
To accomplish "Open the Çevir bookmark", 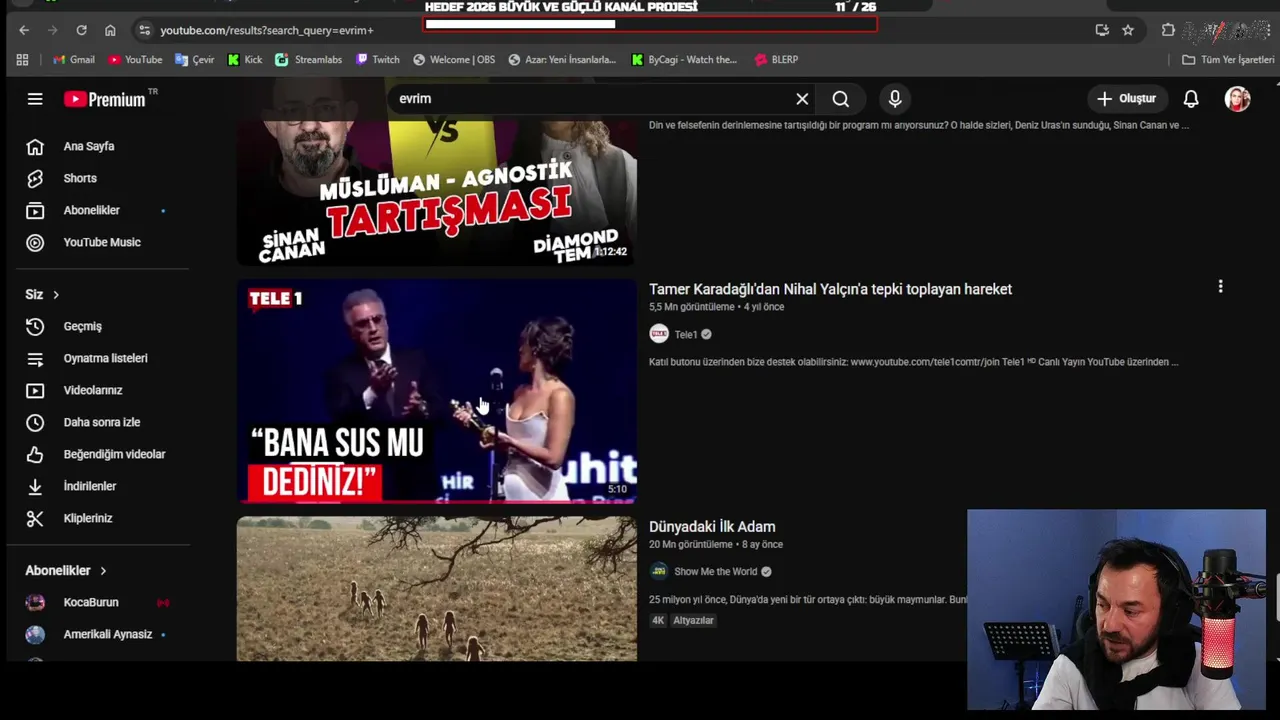I will pyautogui.click(x=195, y=60).
